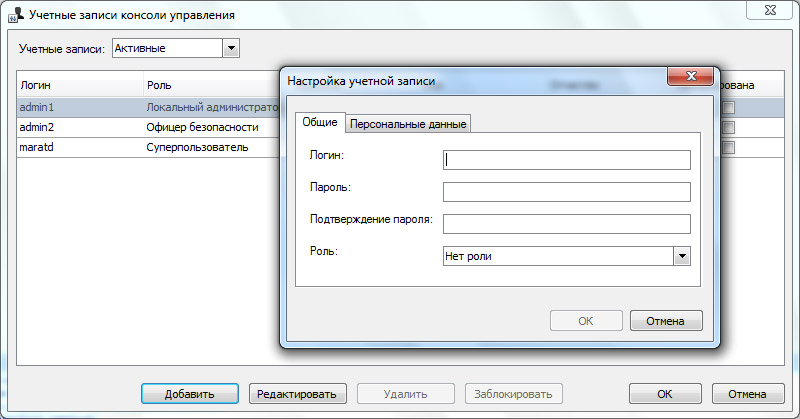Image resolution: width=800 pixels, height=419 pixels.
Task: Click the OK button in account settings dialog
Action: coord(586,321)
